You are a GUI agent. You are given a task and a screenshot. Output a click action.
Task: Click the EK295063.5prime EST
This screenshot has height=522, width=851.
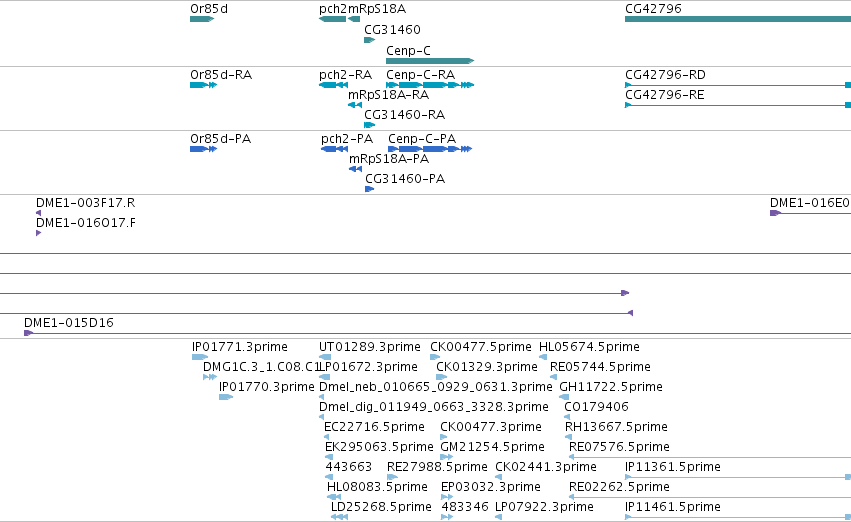328,457
